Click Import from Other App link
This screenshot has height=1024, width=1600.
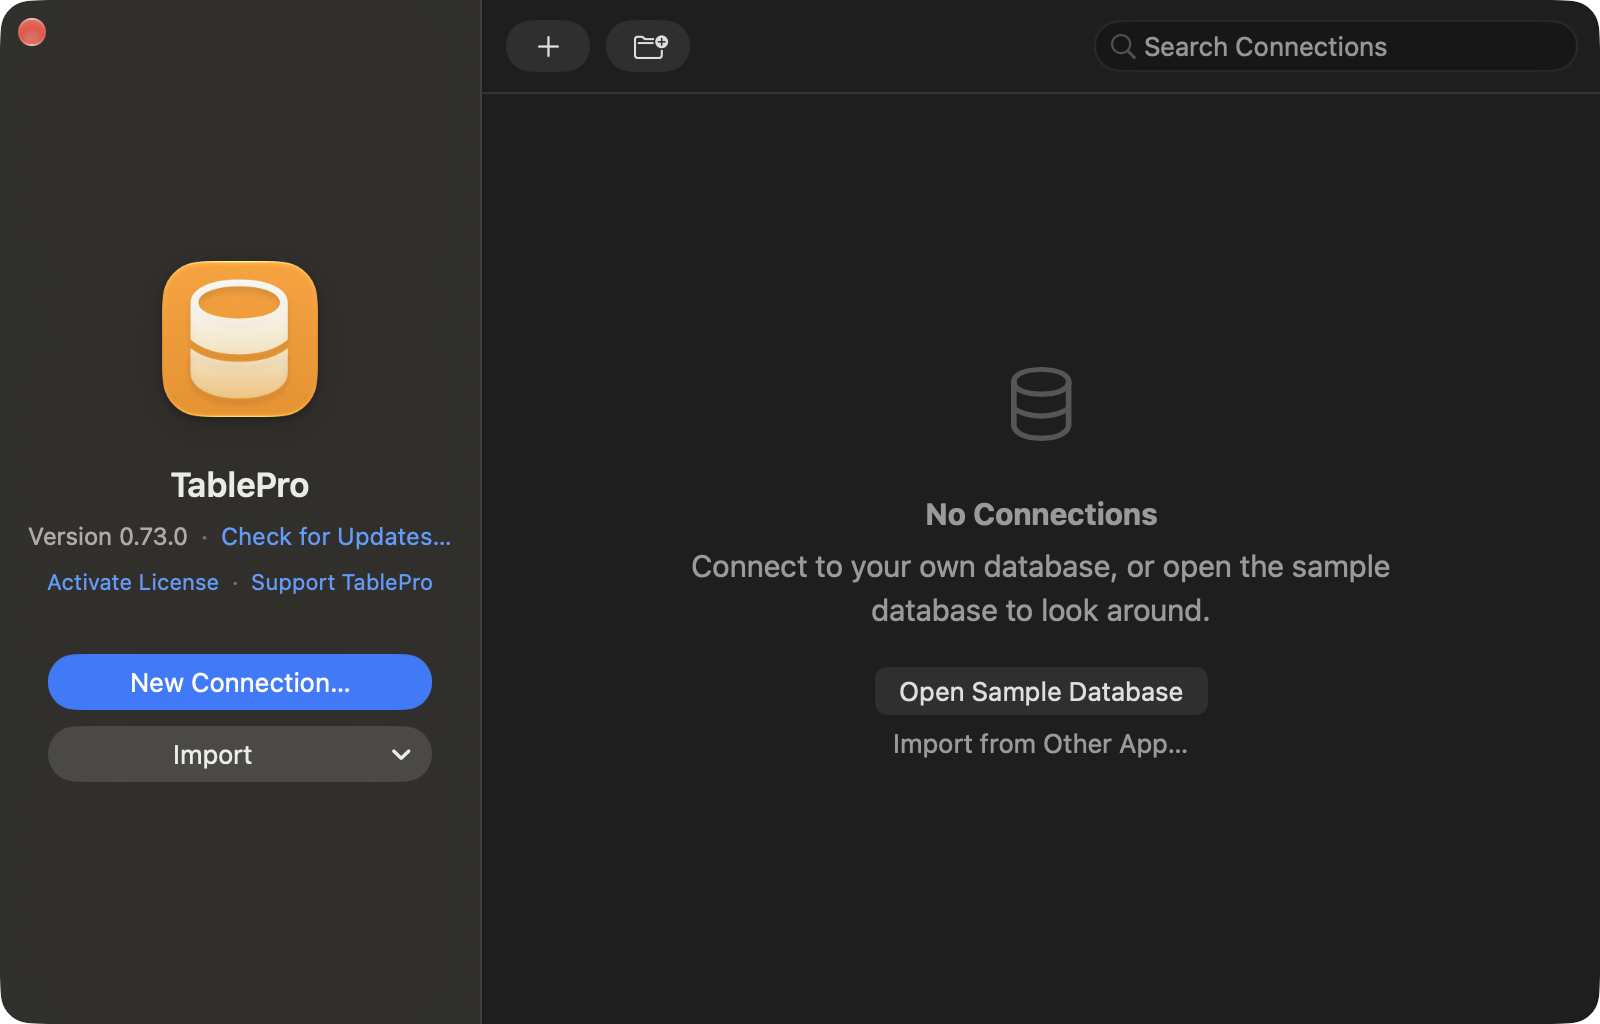click(x=1040, y=744)
